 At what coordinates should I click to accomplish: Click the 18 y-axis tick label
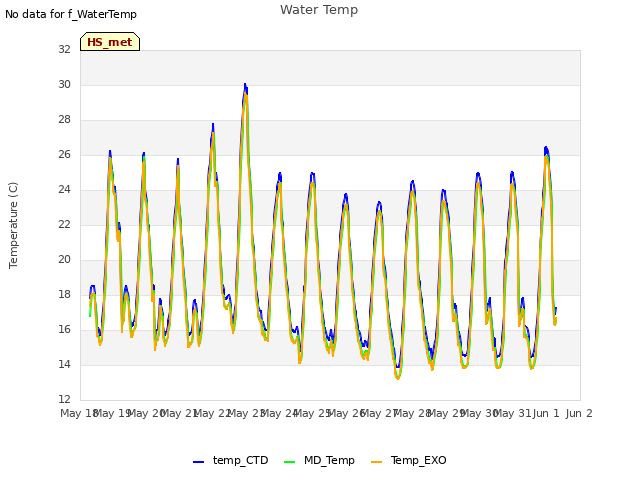tap(64, 295)
